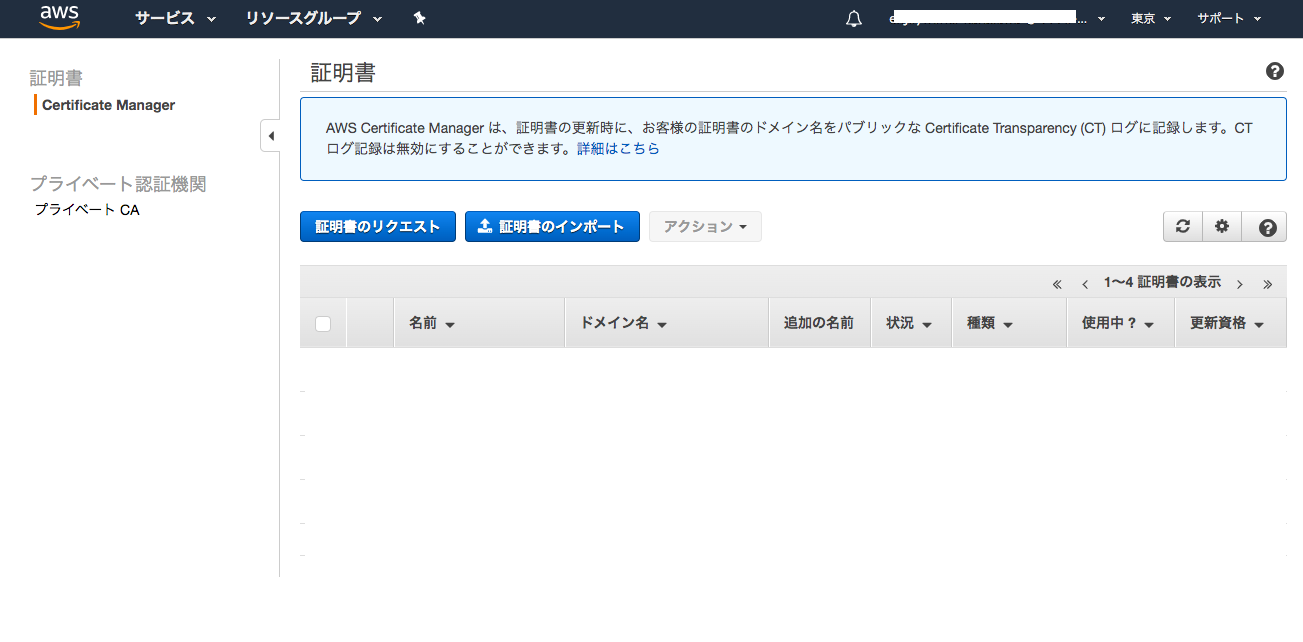Refresh the certificate list

(1183, 227)
